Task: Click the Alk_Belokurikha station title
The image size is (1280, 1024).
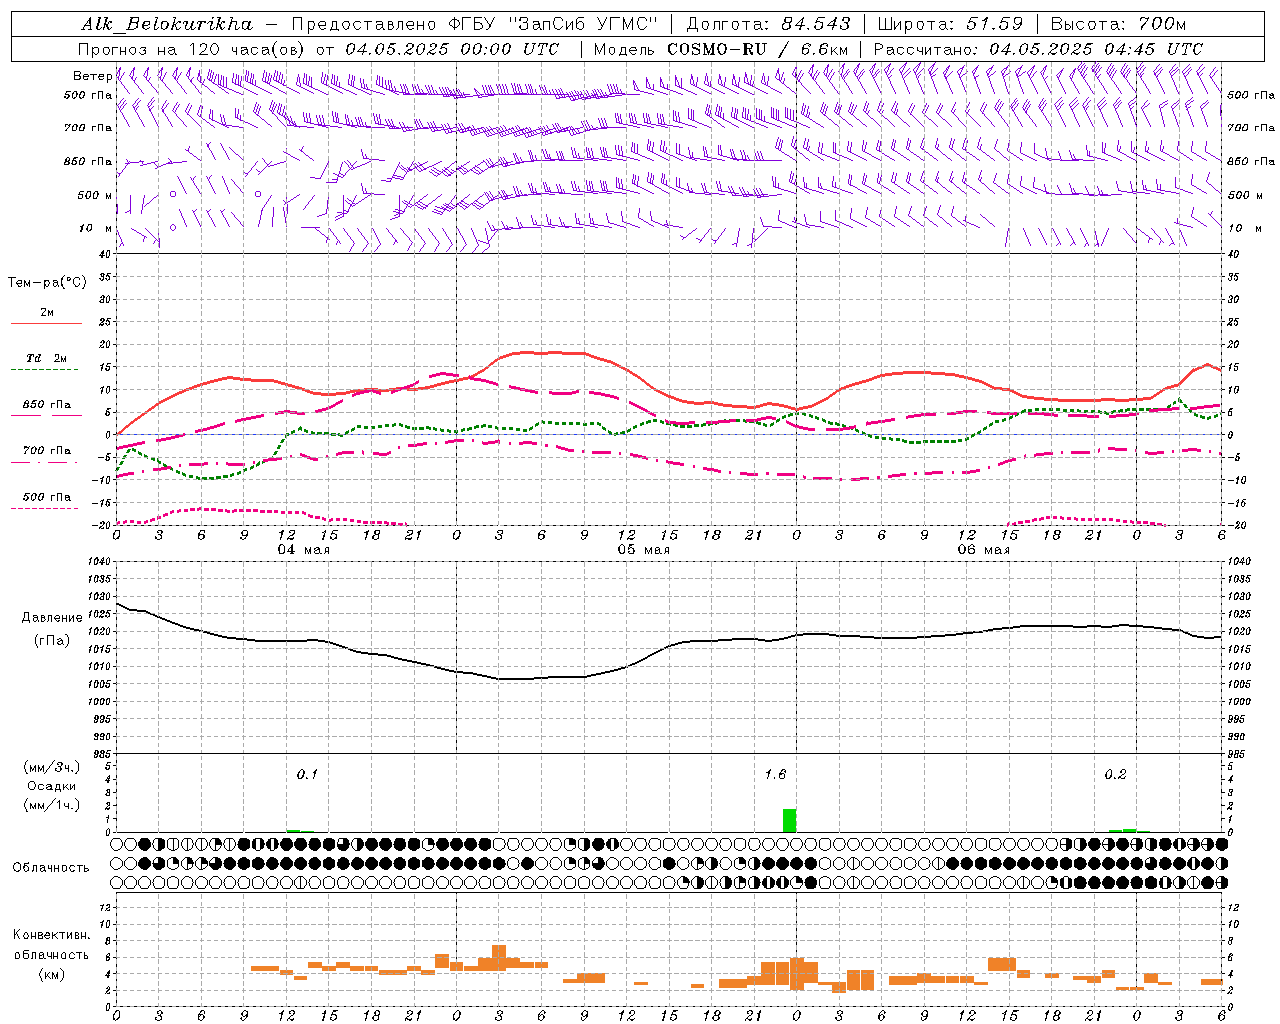Action: coord(168,24)
